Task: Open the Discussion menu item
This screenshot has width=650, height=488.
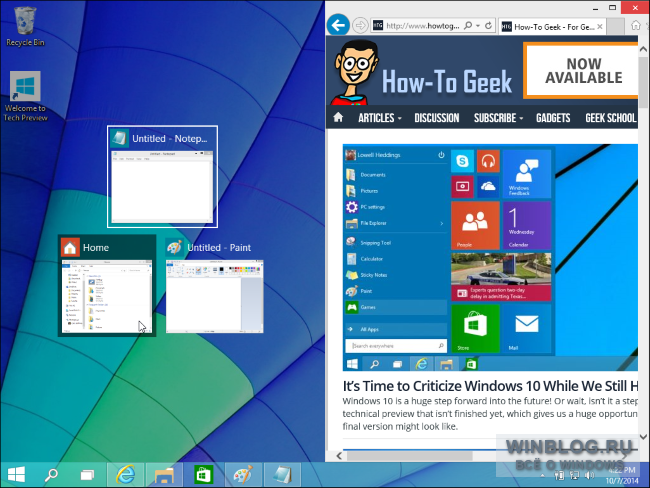Action: click(x=437, y=118)
